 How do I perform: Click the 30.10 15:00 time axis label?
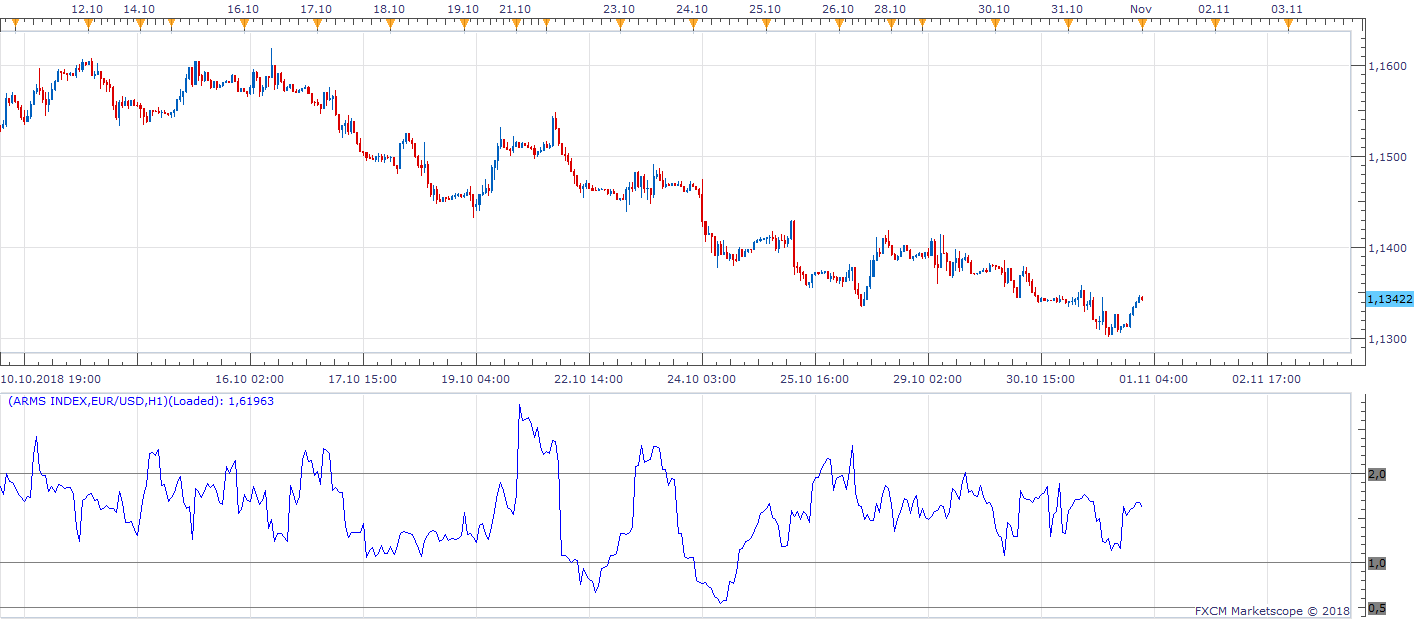[x=1041, y=379]
